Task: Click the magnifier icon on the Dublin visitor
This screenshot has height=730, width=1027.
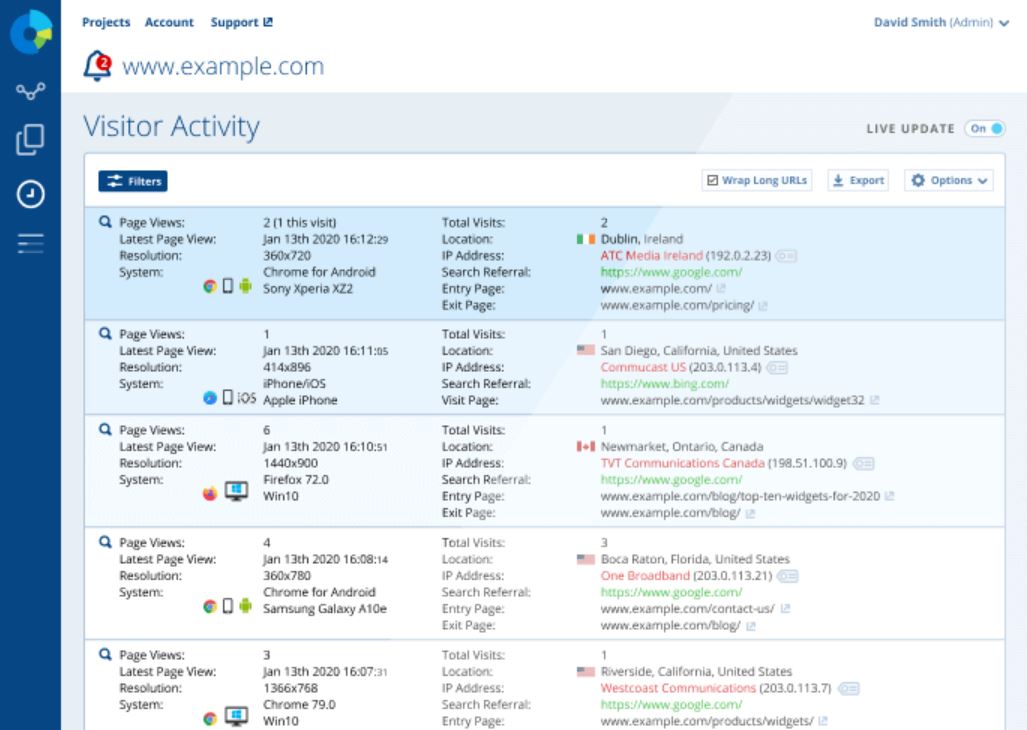Action: 105,221
